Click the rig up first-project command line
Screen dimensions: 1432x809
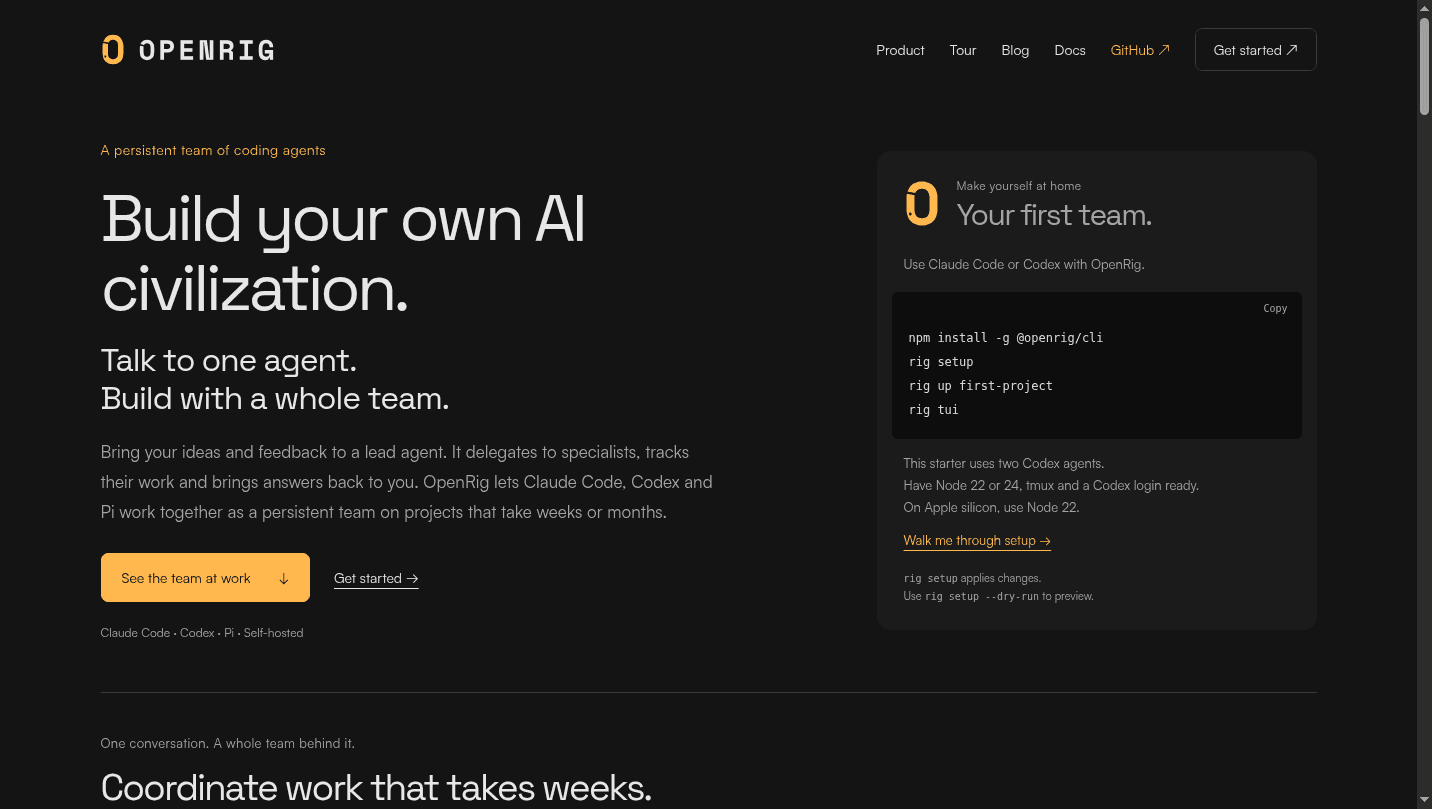coord(981,386)
